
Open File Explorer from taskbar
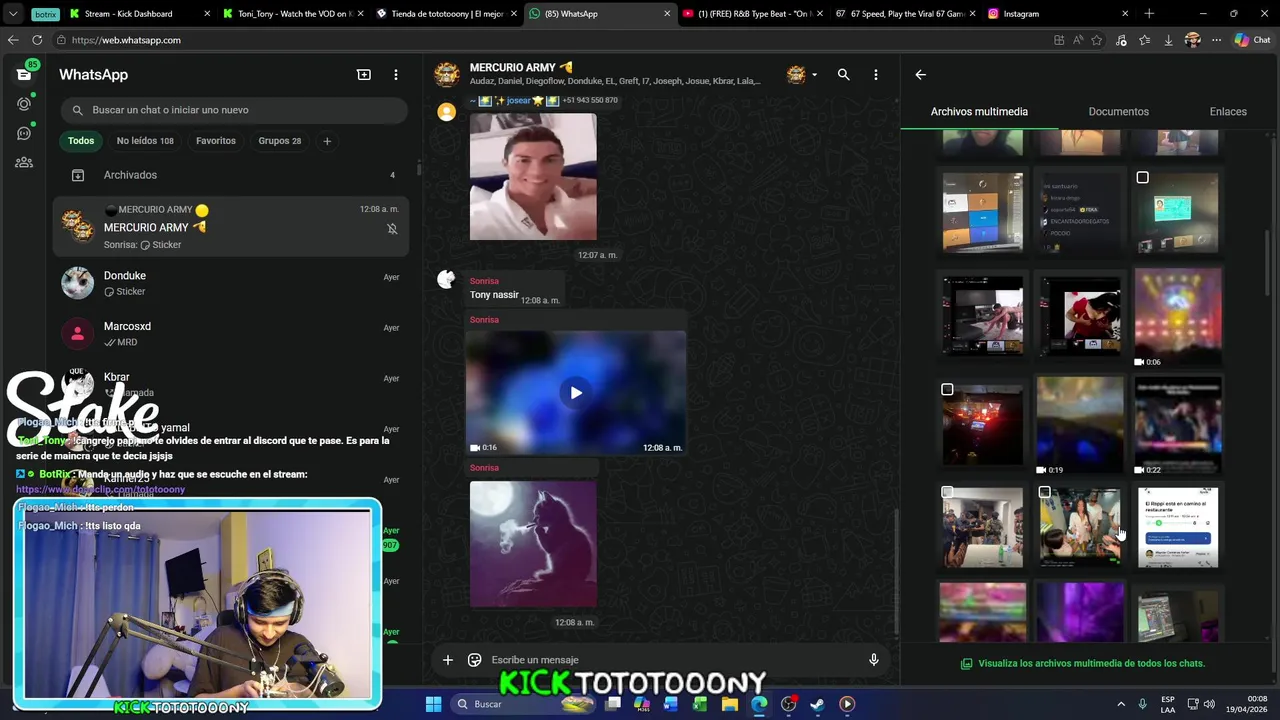[x=730, y=704]
